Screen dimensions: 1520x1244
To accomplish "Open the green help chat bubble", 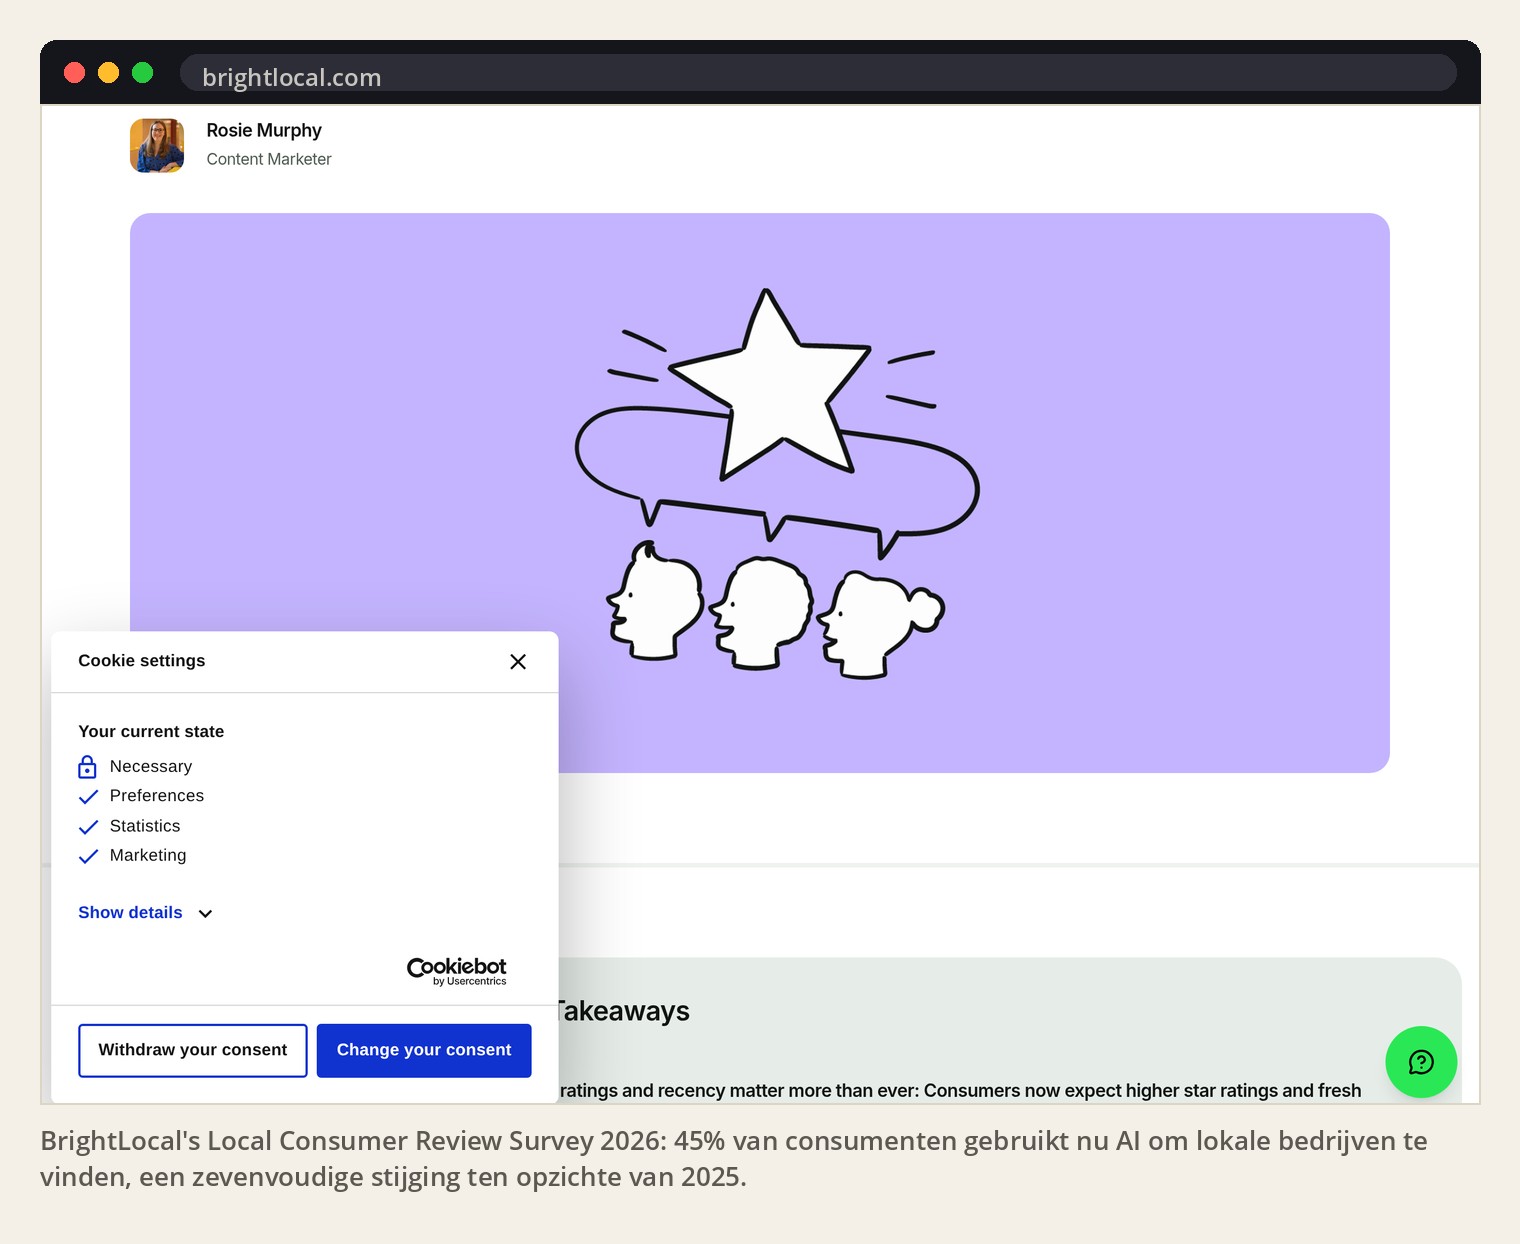I will coord(1421,1062).
